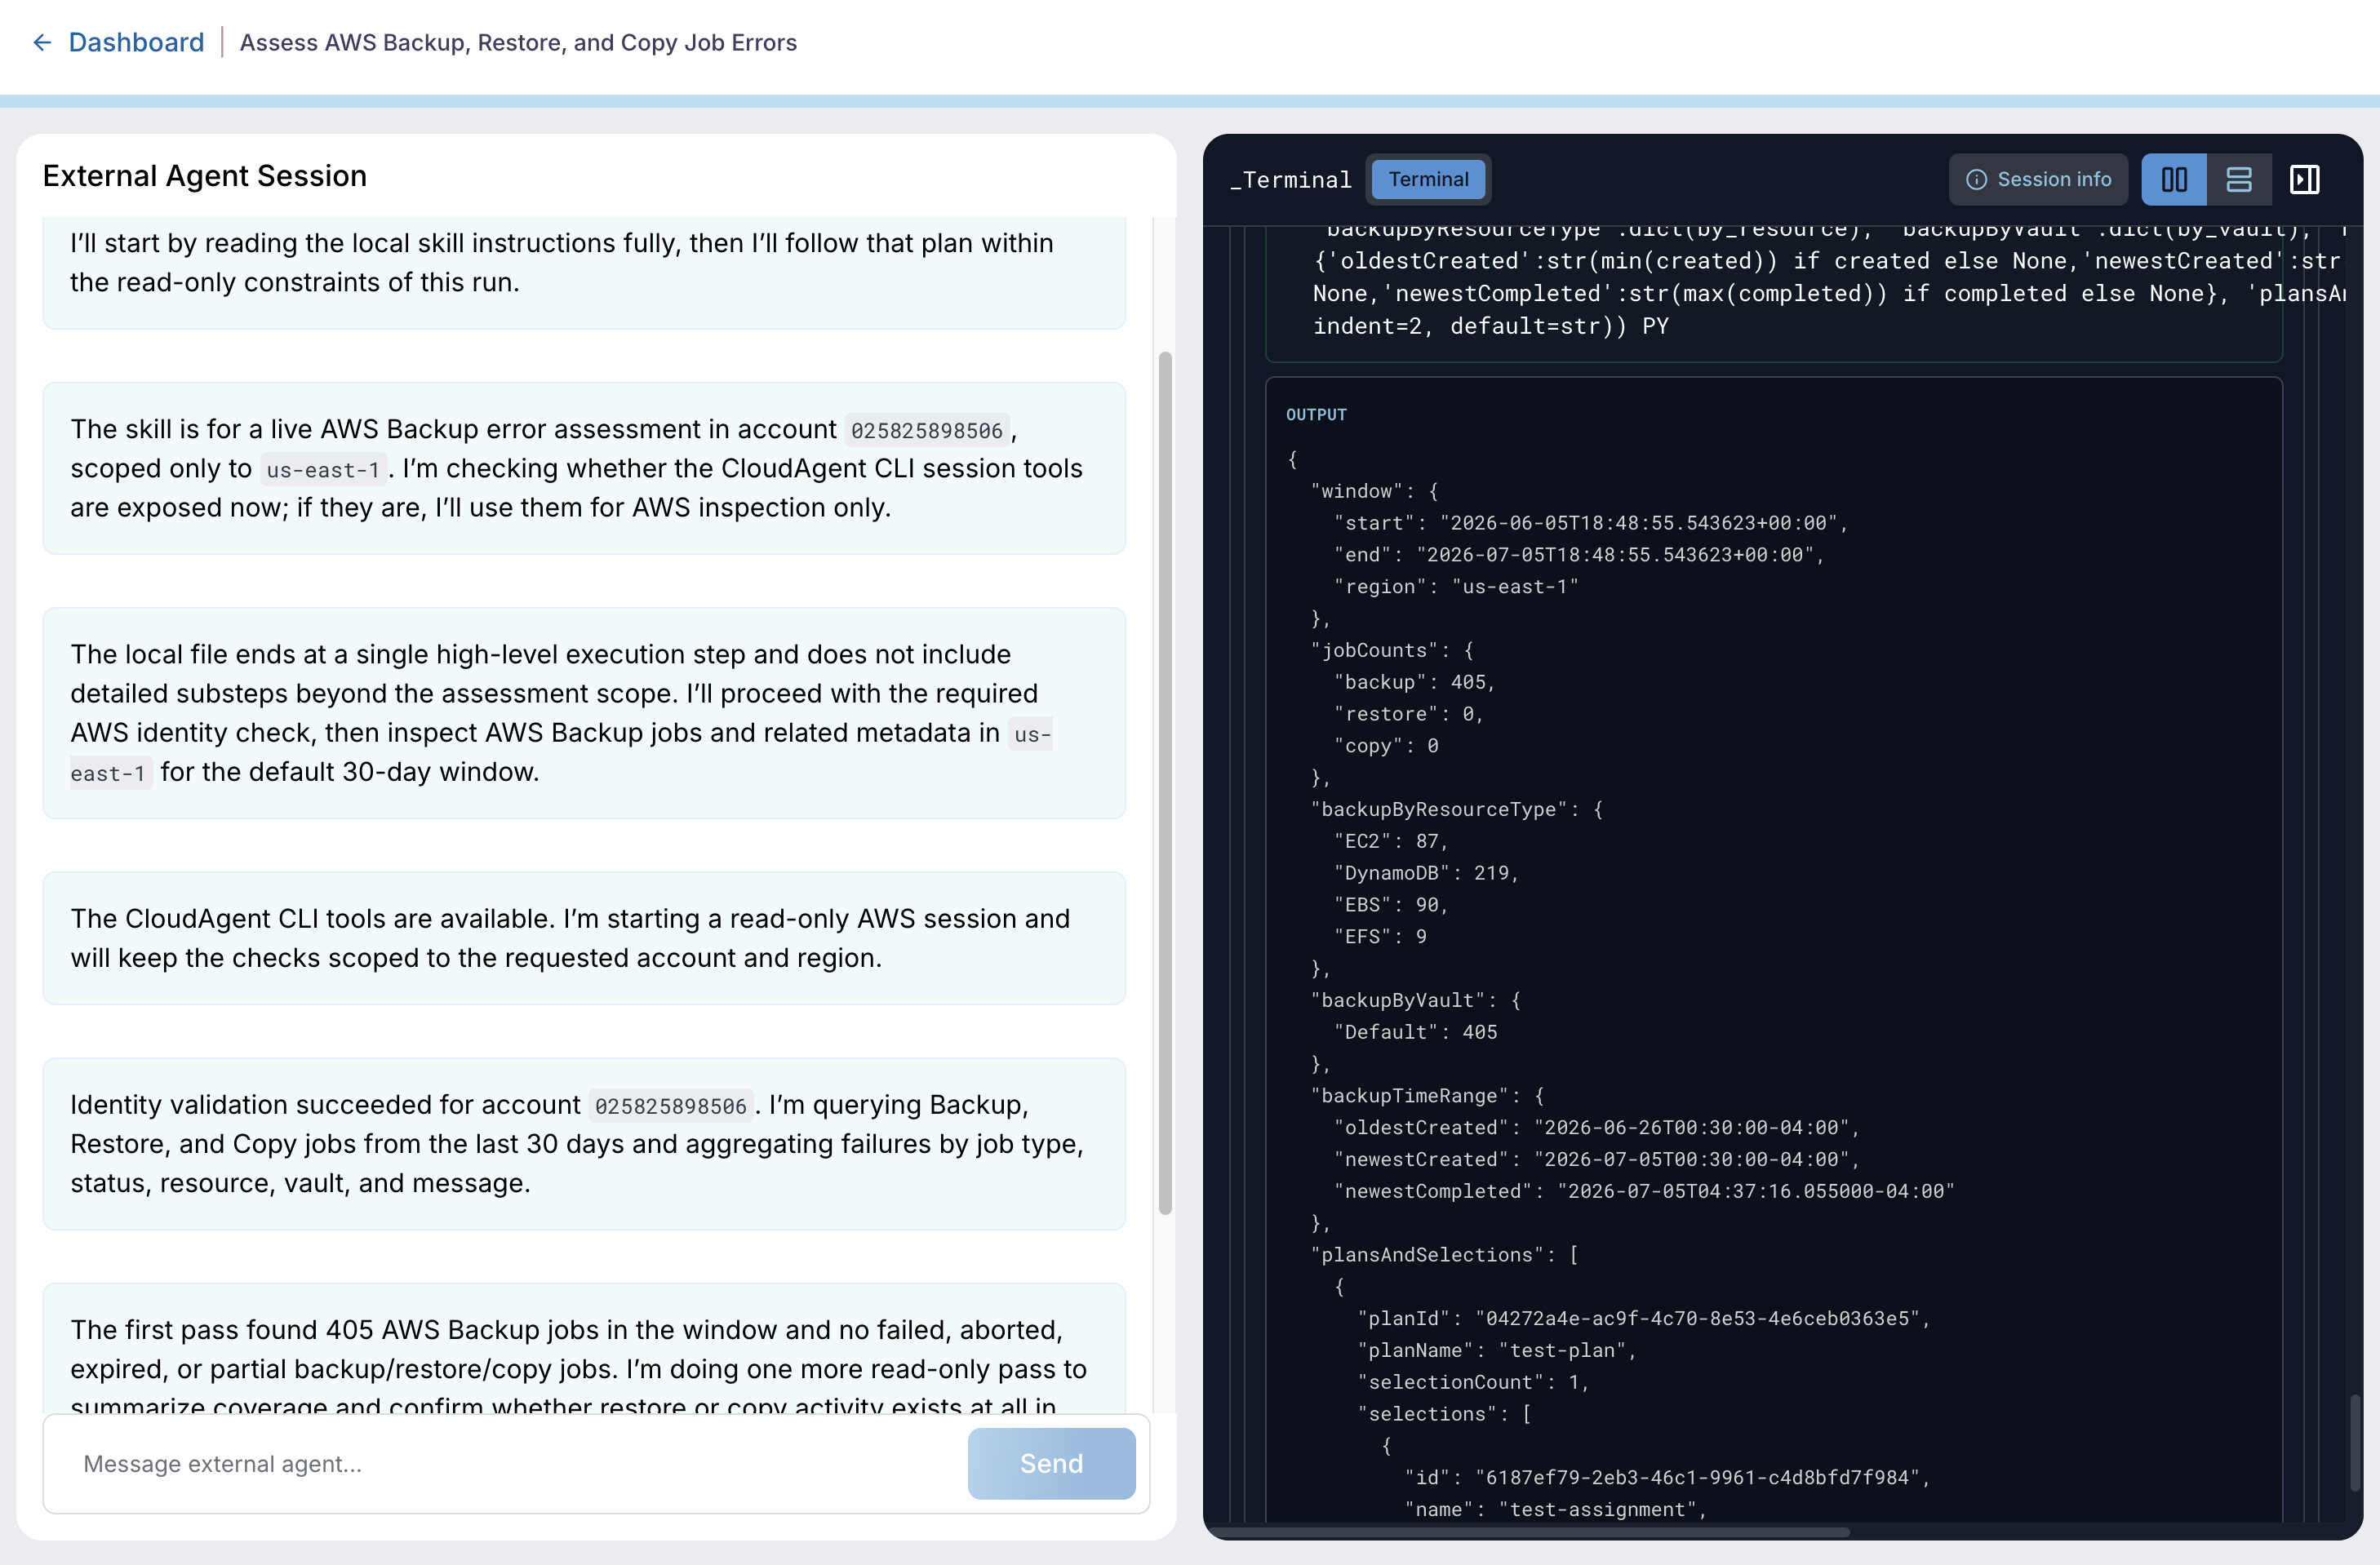This screenshot has width=2380, height=1565.
Task: Click the "region": "us-east-1" line
Action: [1455, 587]
